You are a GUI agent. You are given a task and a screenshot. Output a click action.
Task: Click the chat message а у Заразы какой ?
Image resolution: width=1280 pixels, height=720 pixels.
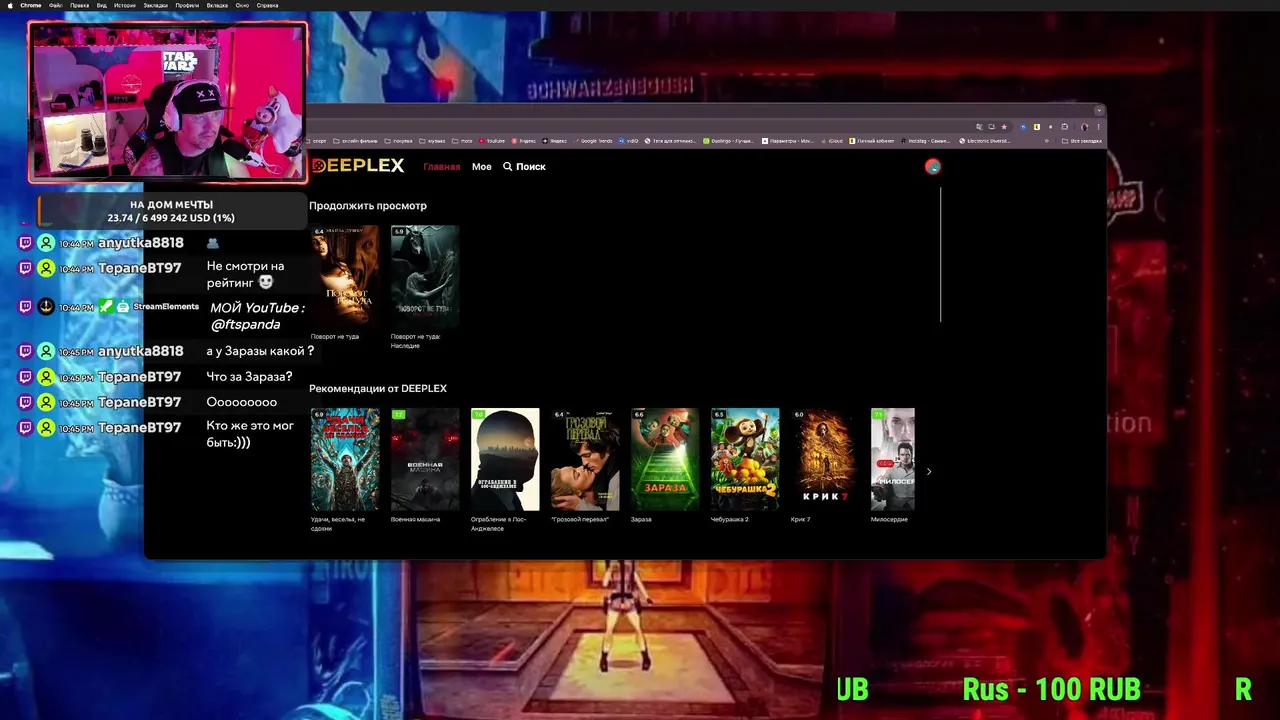tap(260, 351)
